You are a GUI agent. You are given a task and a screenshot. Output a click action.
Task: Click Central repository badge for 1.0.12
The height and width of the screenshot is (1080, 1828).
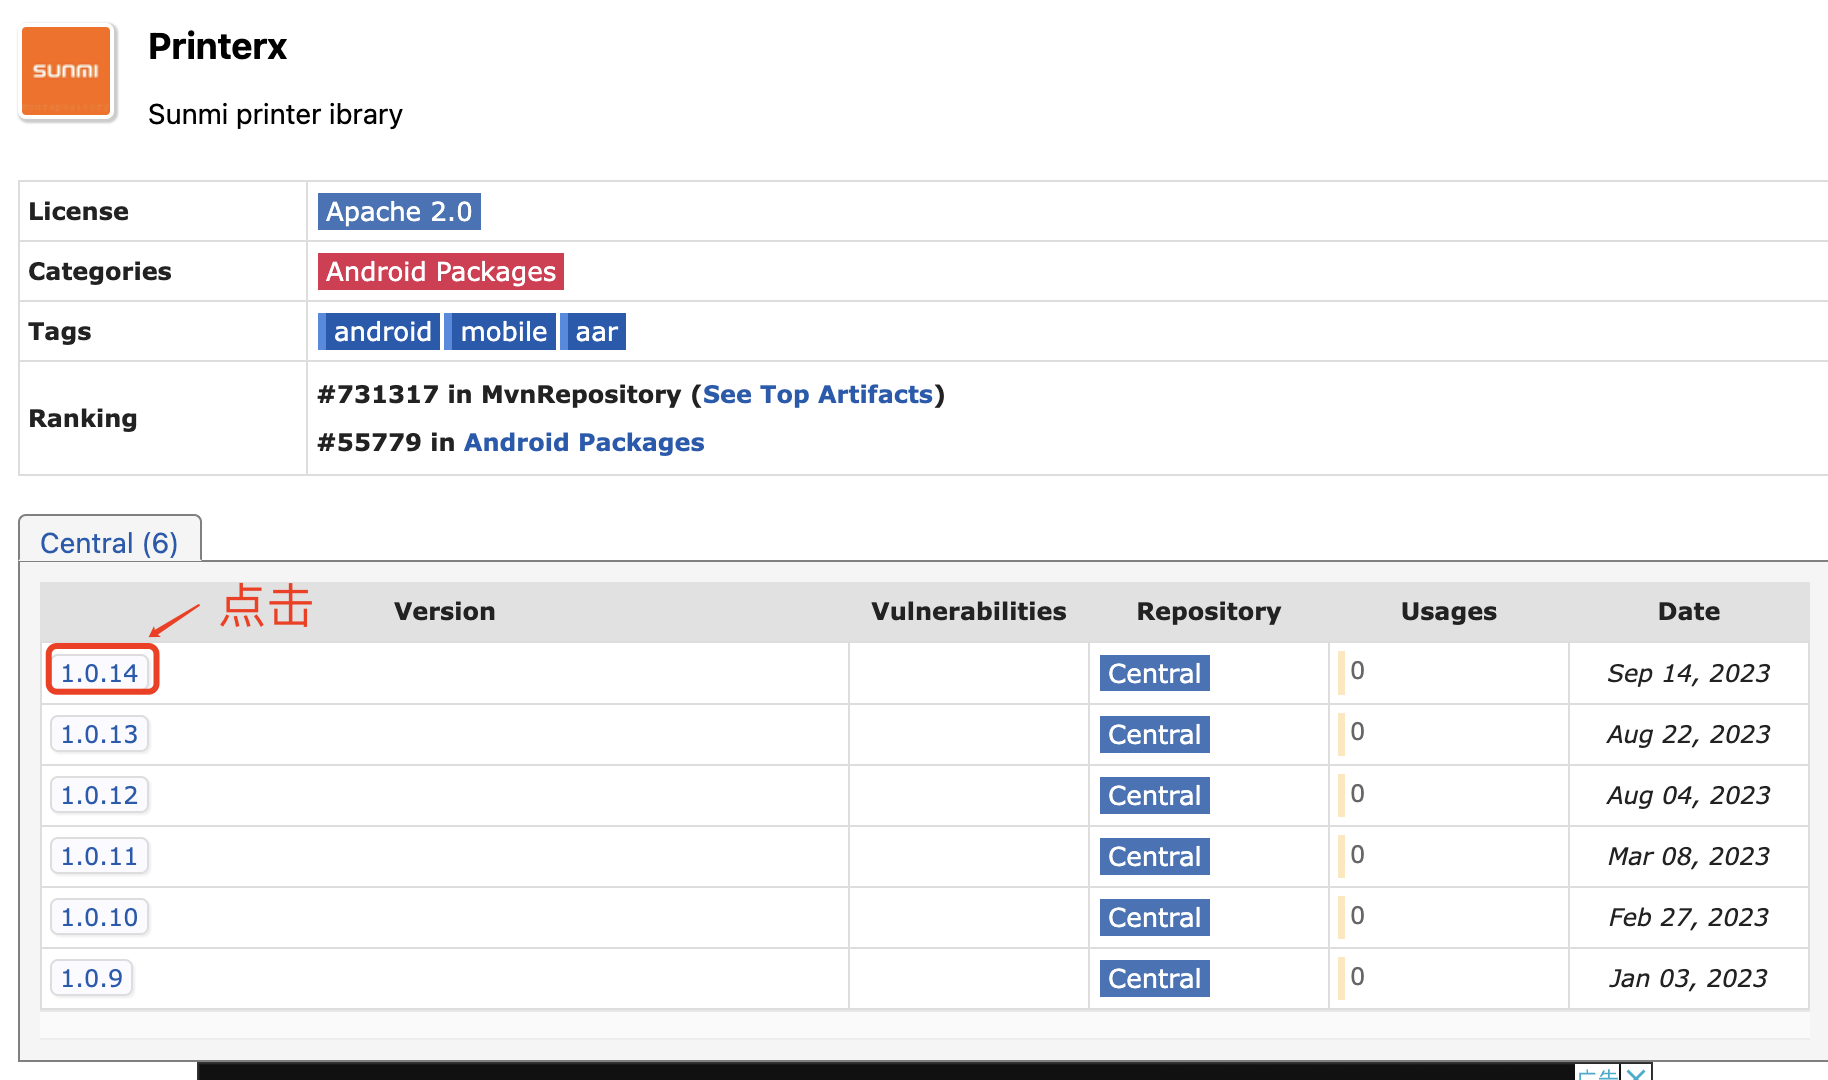[x=1155, y=796]
